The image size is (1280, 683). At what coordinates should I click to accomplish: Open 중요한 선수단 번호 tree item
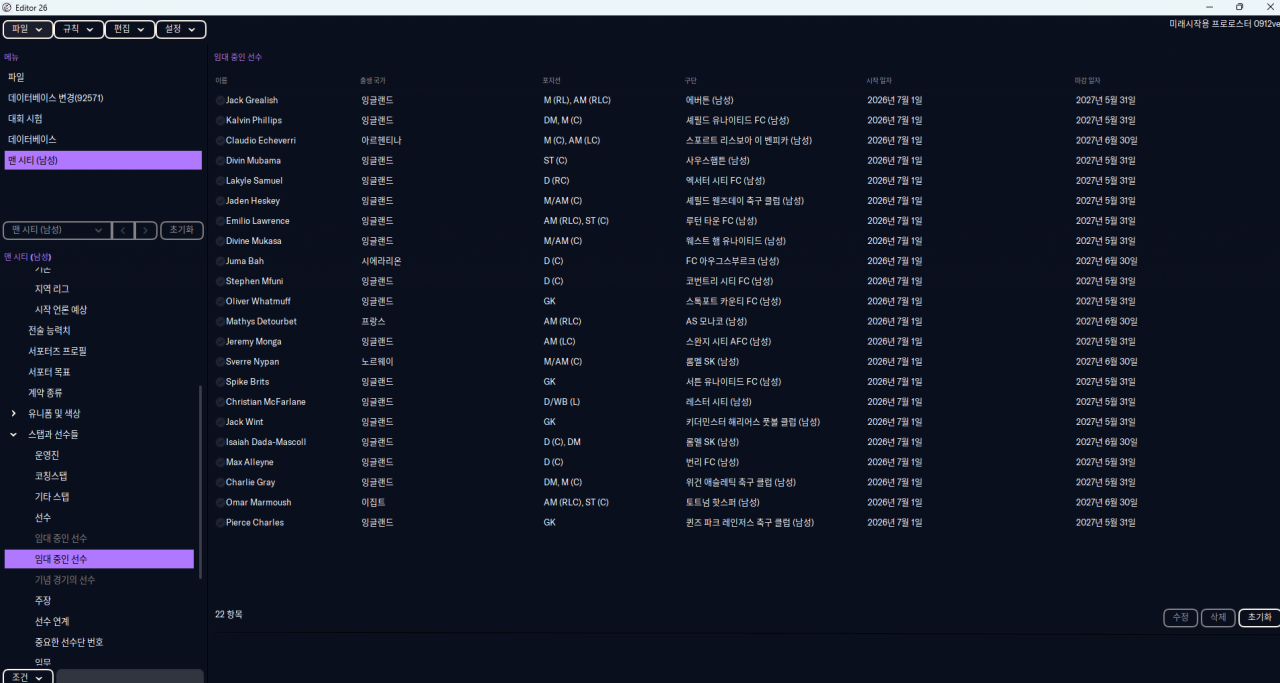pos(69,642)
